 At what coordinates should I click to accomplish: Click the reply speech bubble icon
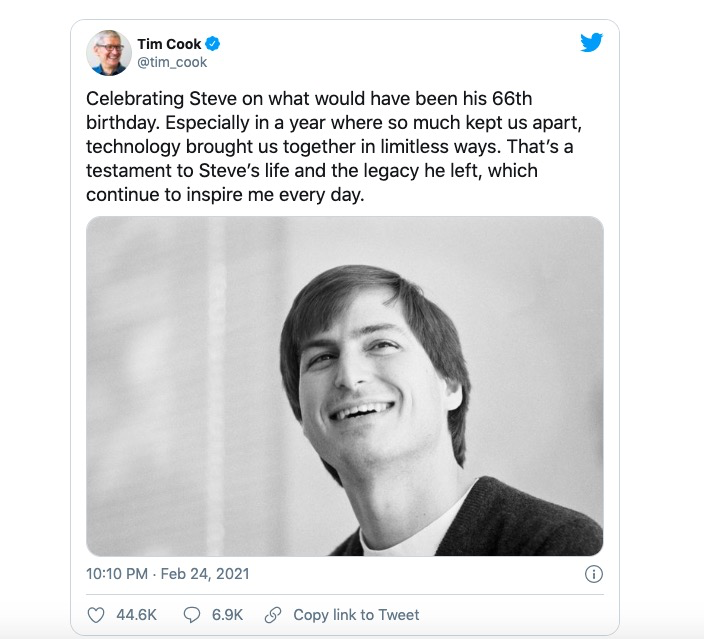tap(192, 615)
